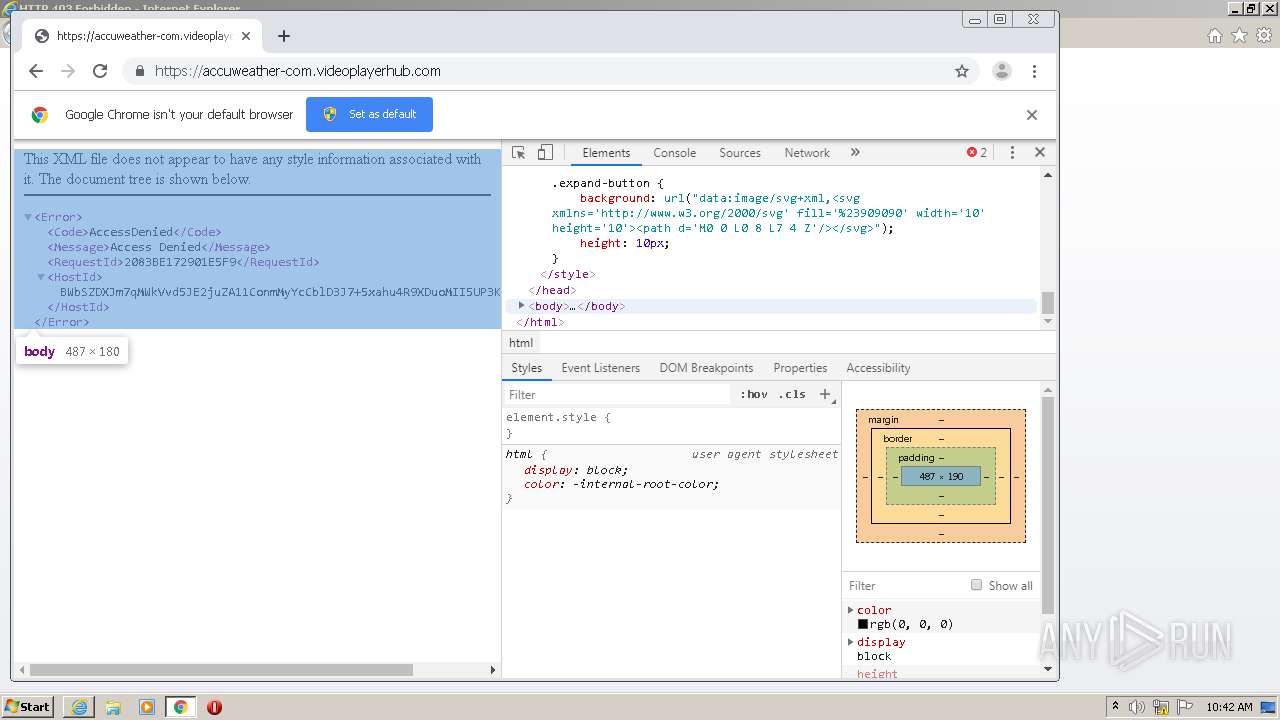Viewport: 1280px width, 720px height.
Task: Open Internet Explorer from taskbar
Action: pyautogui.click(x=79, y=707)
